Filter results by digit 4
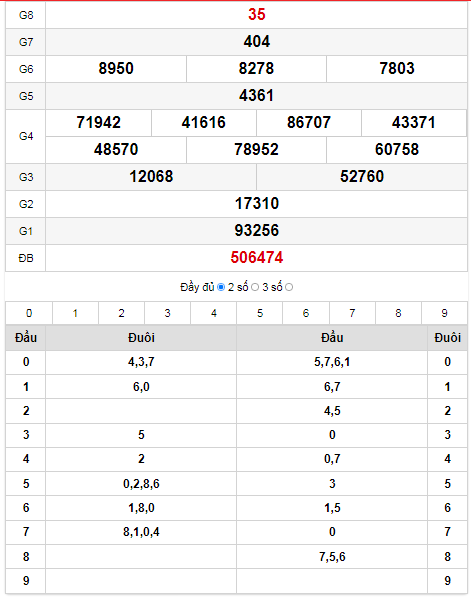471x597 pixels. point(214,313)
